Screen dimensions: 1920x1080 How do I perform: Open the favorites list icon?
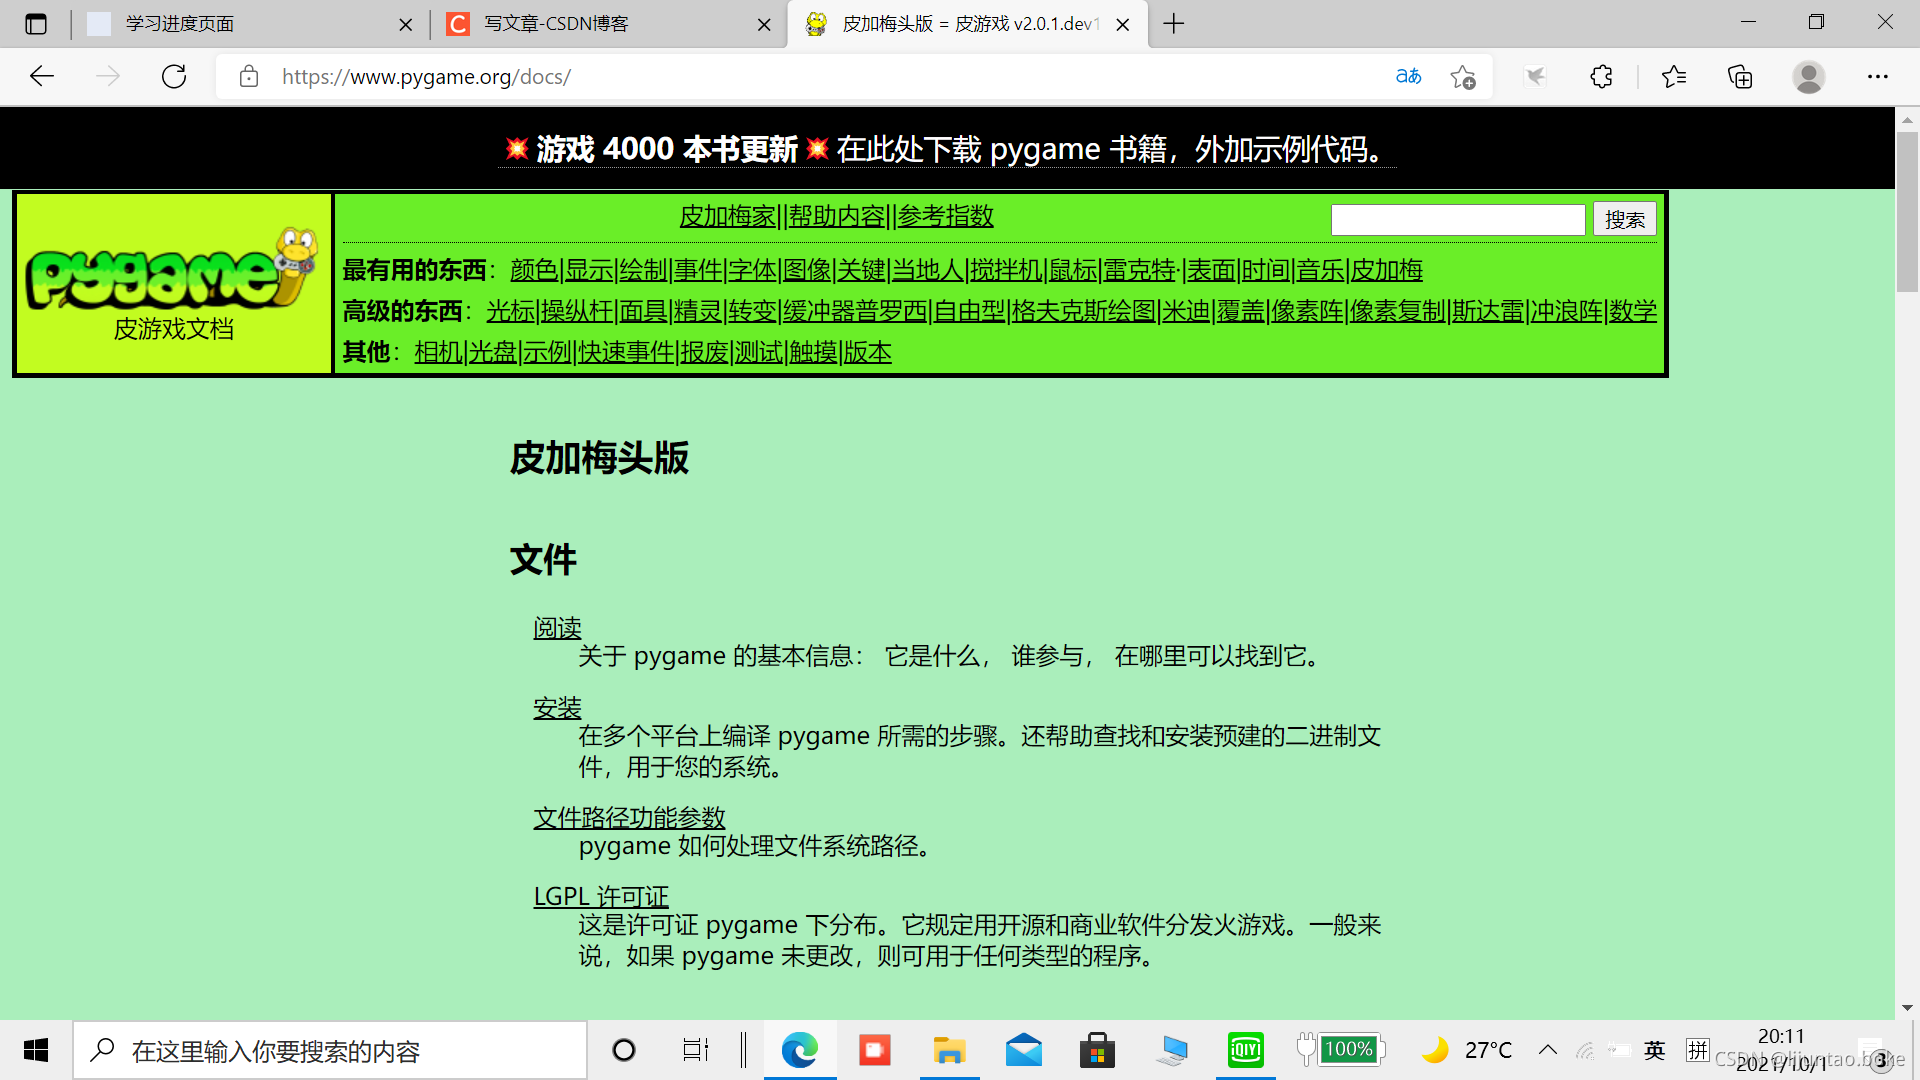coord(1673,77)
